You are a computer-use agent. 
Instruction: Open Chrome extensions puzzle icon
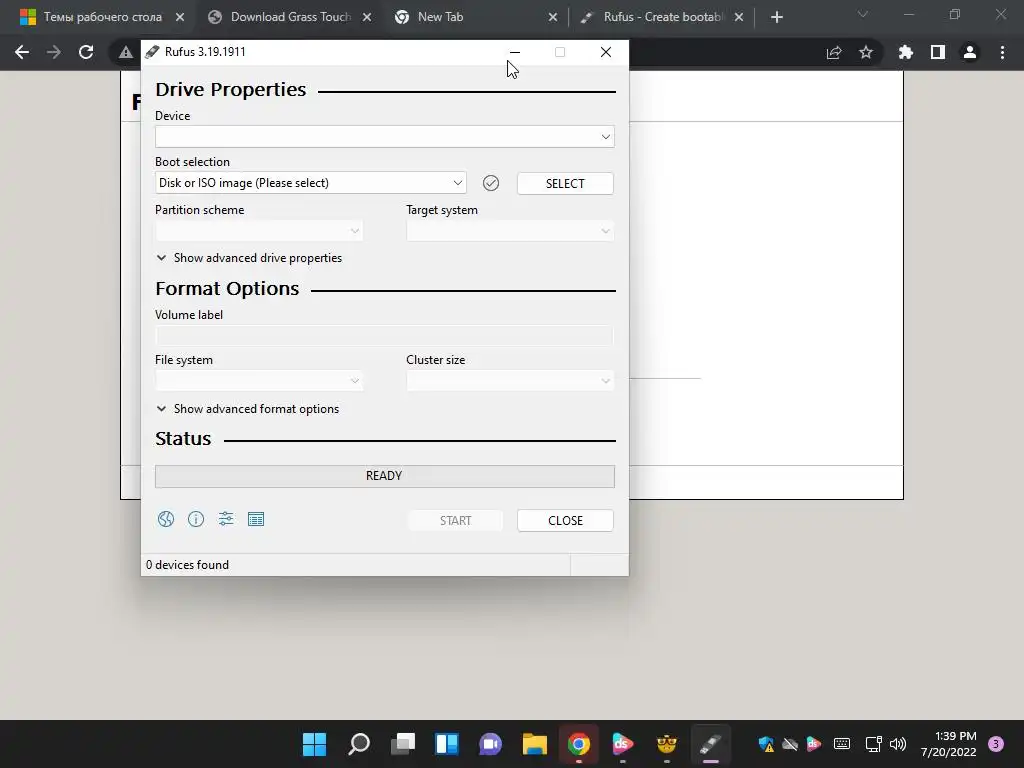(x=906, y=52)
